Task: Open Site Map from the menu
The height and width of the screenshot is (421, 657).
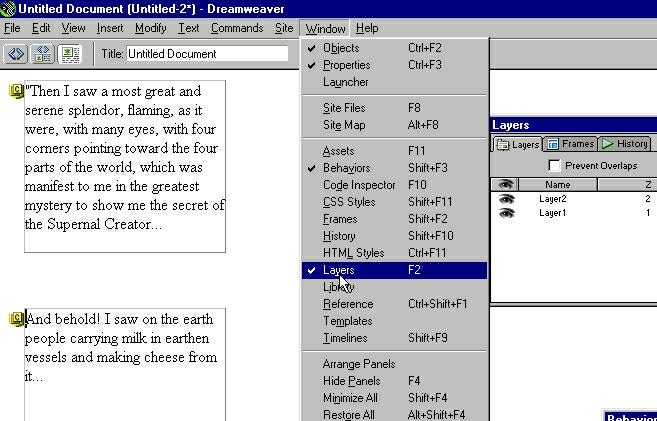Action: pos(394,125)
